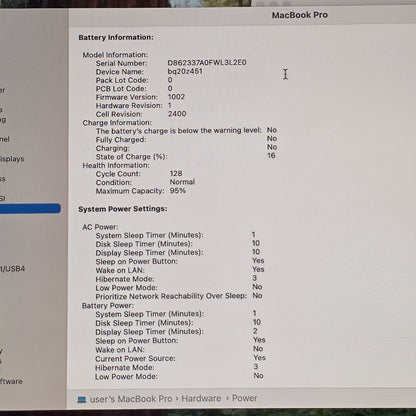This screenshot has width=416, height=416.
Task: Click the "Current Power Source:" label
Action: click(135, 359)
